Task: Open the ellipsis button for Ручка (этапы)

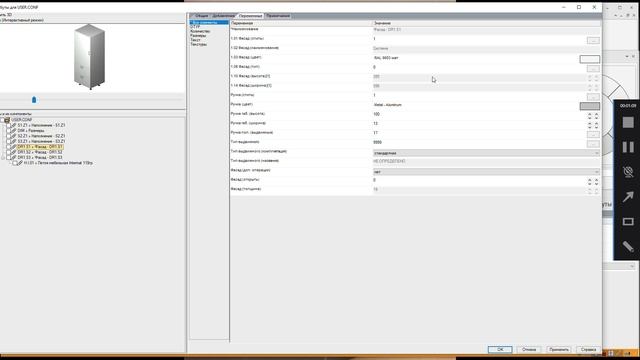Action: [593, 96]
